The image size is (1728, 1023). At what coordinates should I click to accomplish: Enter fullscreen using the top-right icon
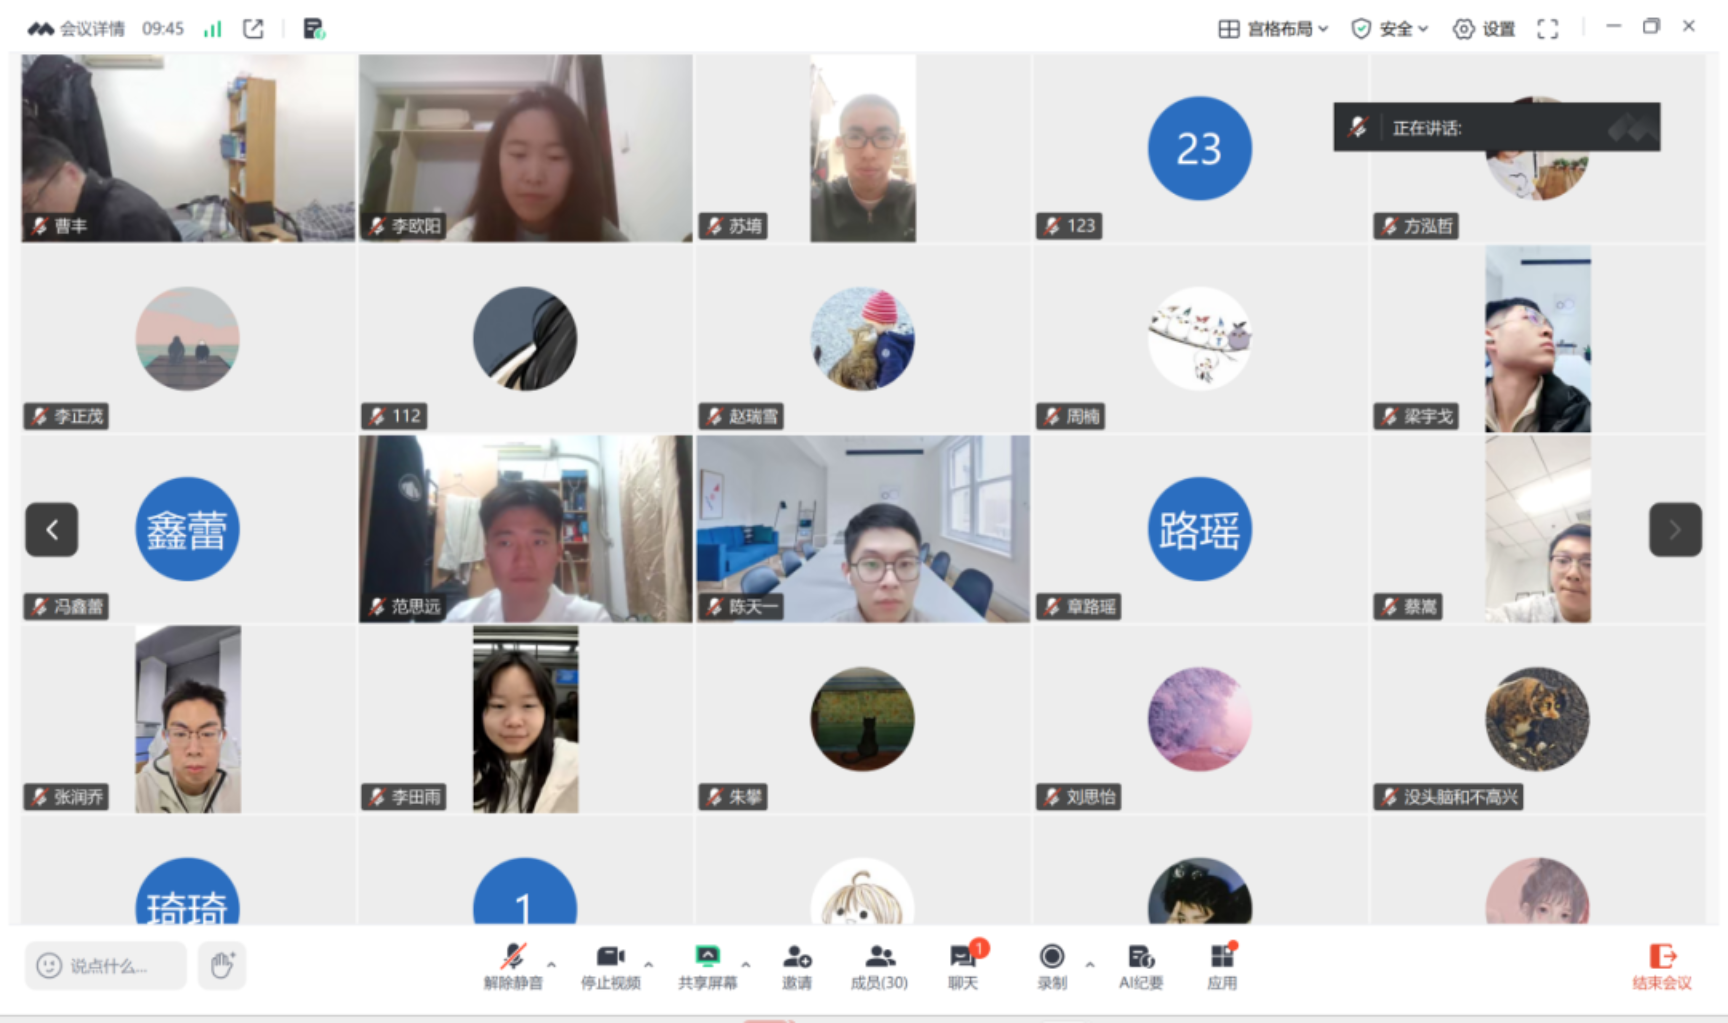(1547, 29)
